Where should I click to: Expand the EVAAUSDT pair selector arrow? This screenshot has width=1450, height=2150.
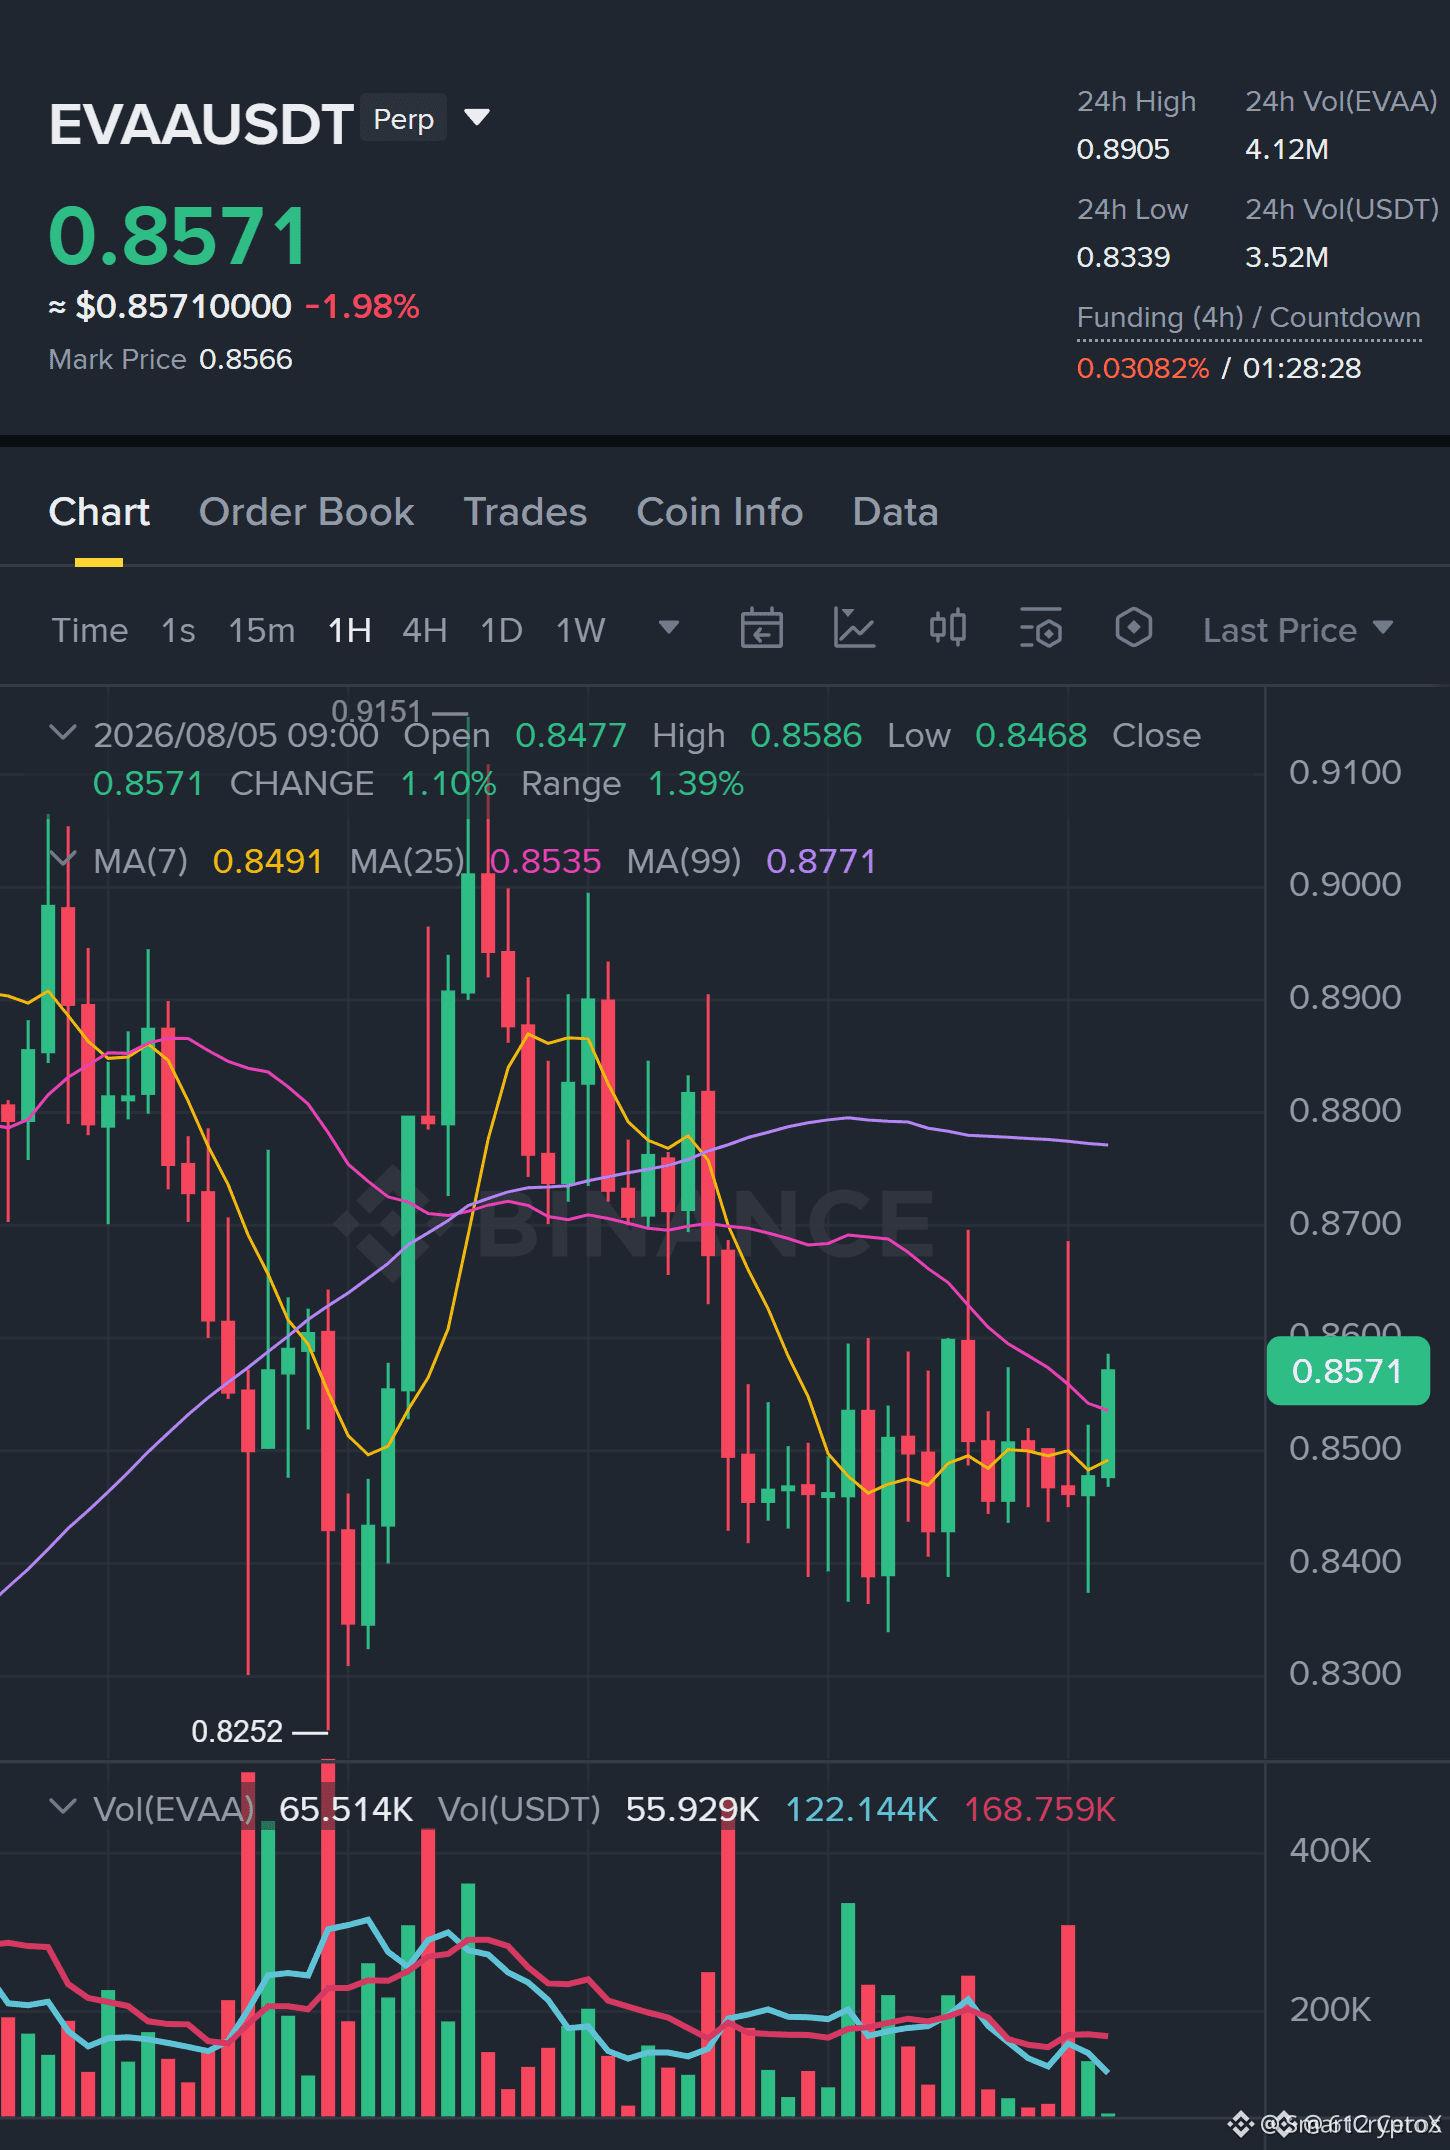point(478,118)
